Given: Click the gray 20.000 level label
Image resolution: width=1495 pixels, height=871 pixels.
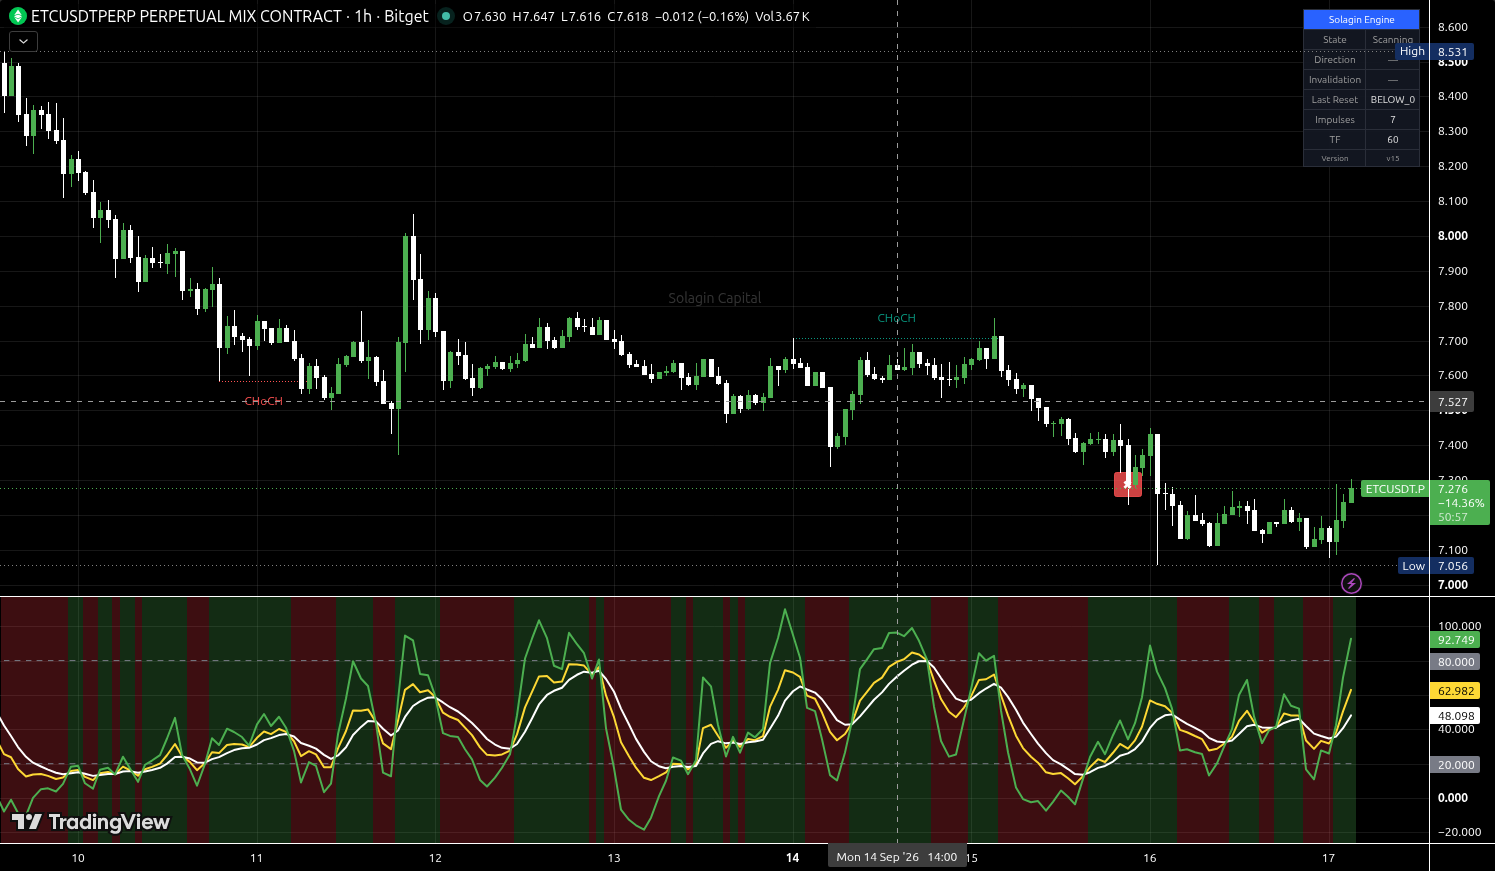Looking at the screenshot, I should (1456, 765).
